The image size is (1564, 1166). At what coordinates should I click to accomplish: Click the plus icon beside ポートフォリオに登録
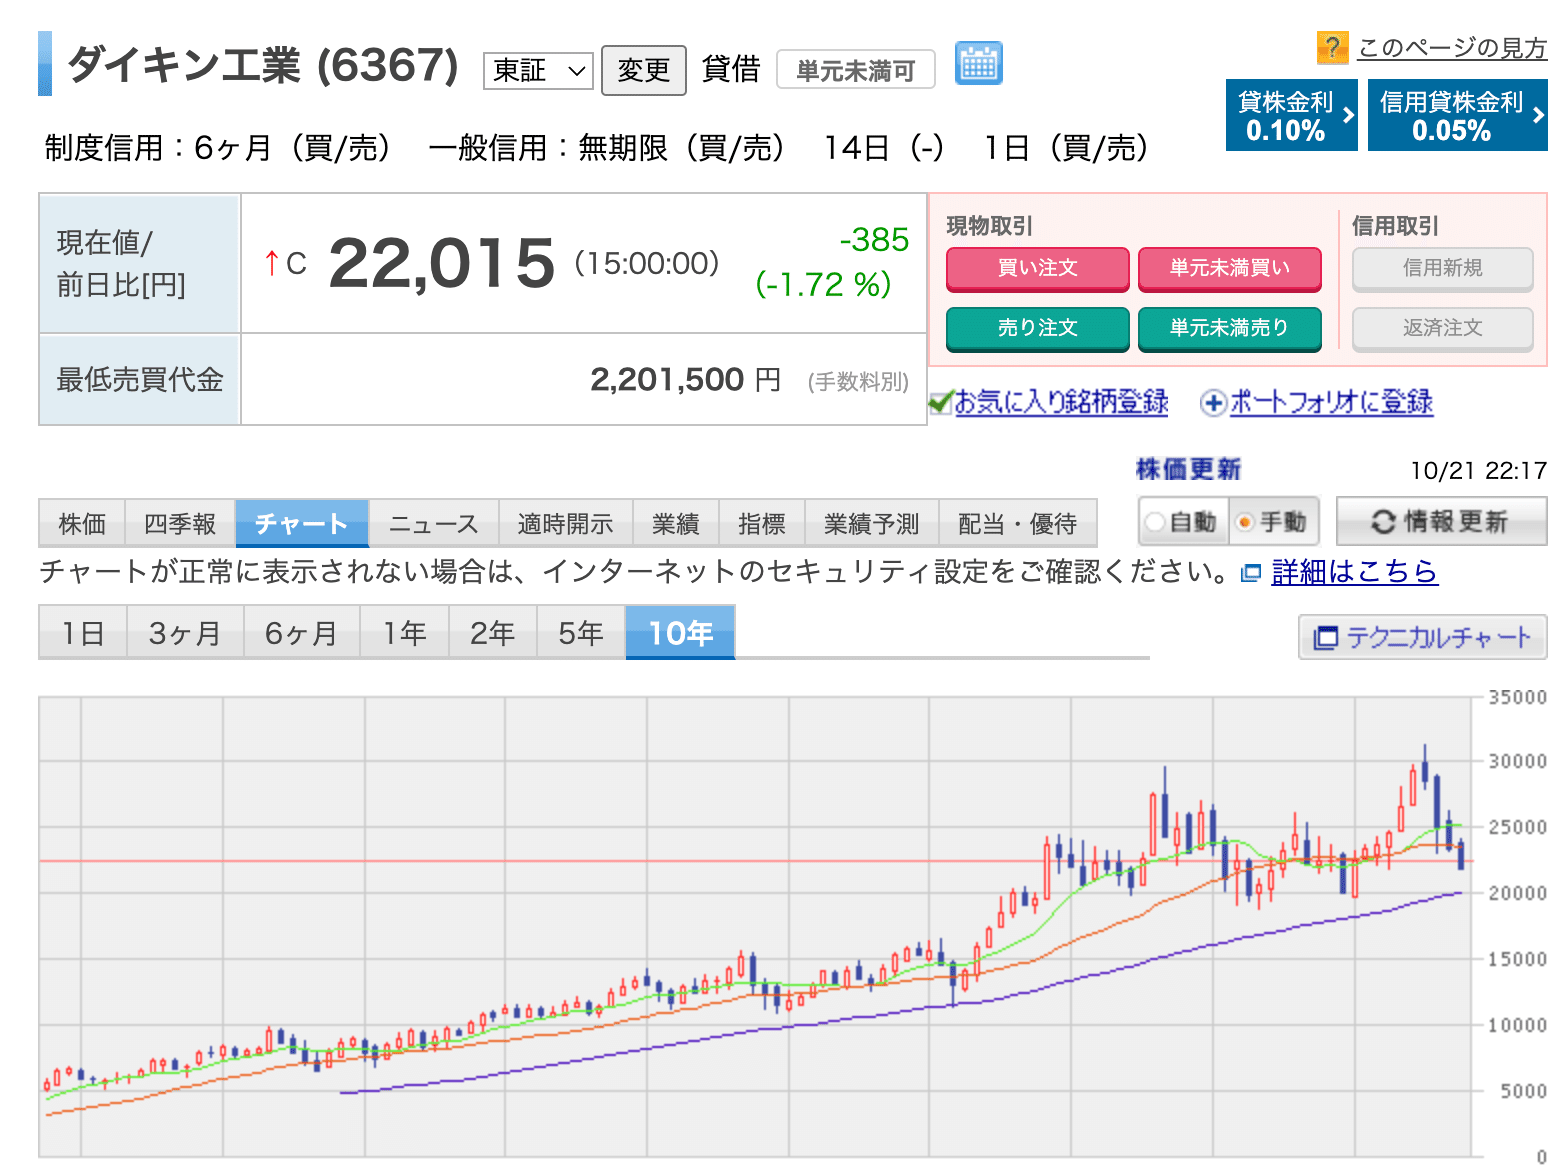pyautogui.click(x=1213, y=403)
